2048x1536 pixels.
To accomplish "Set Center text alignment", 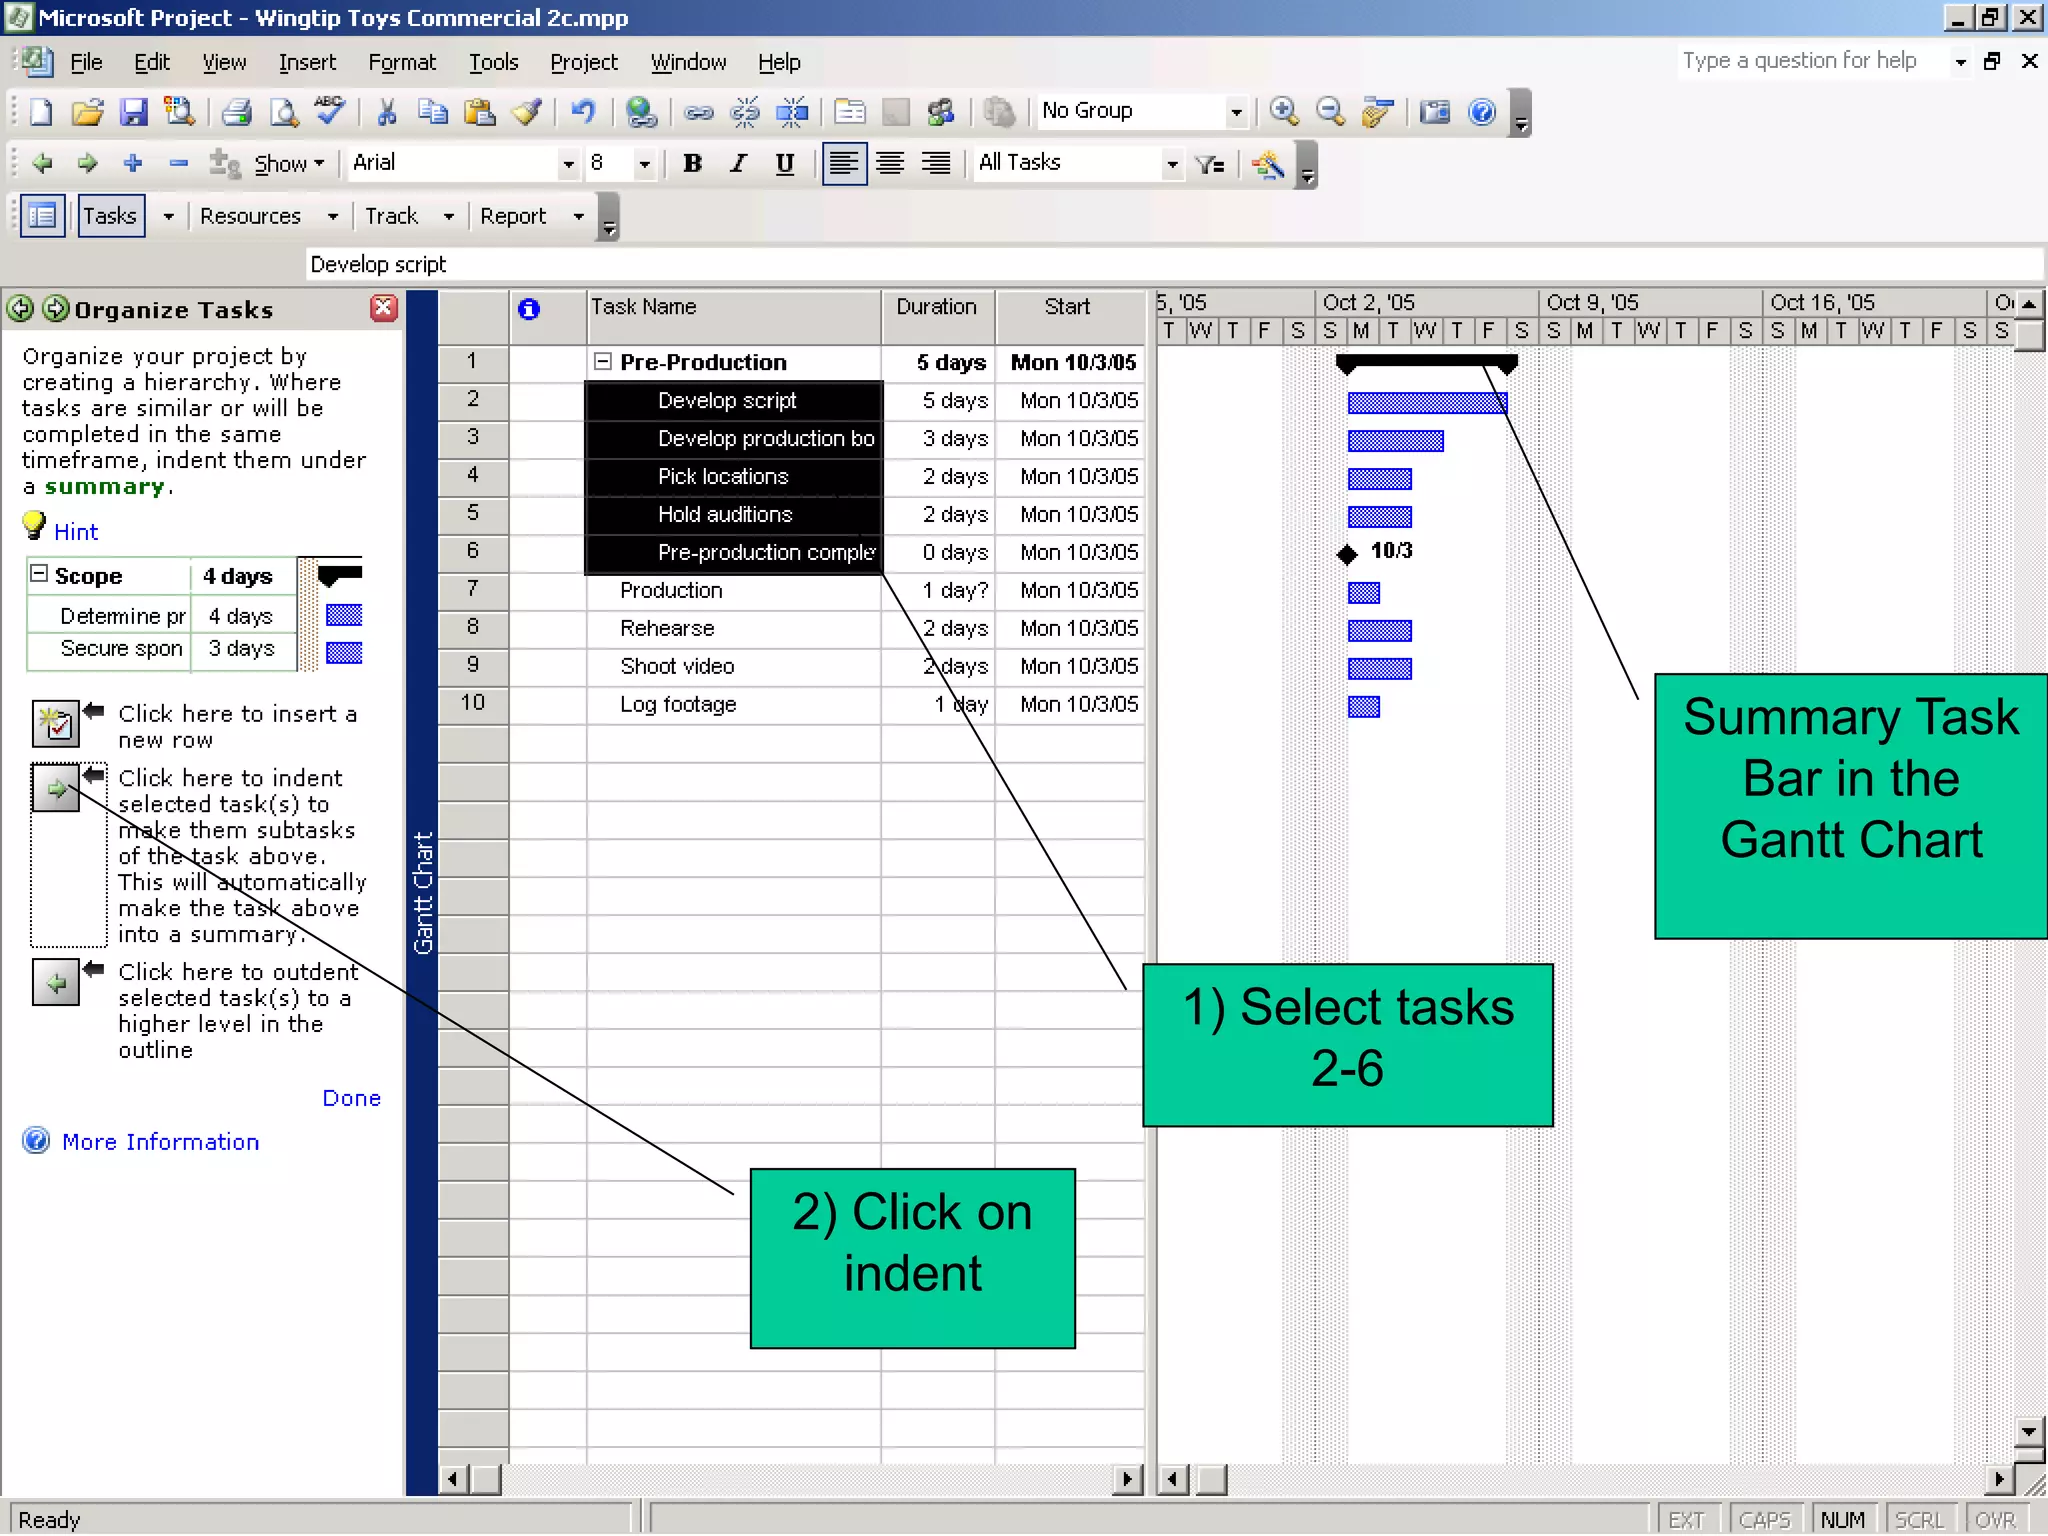I will pyautogui.click(x=890, y=164).
